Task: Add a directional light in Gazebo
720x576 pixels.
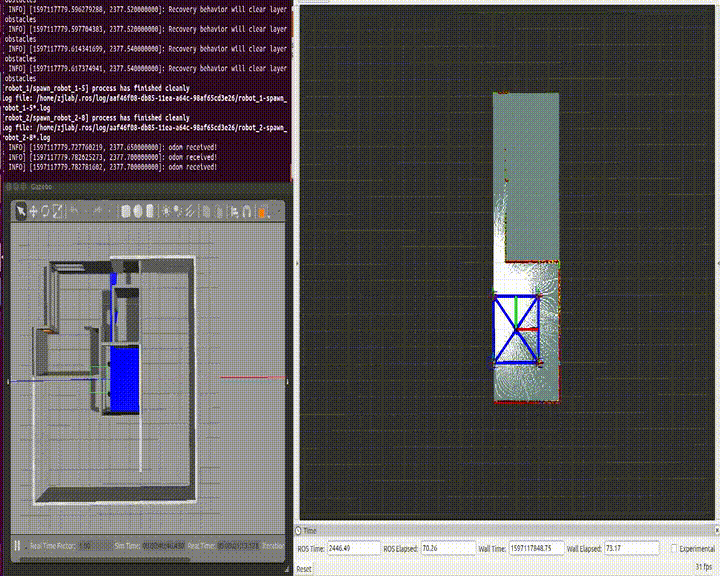Action: [190, 212]
